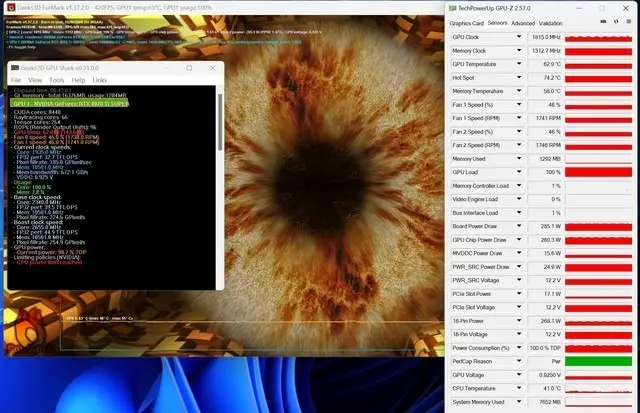This screenshot has width=640, height=413.
Task: Expand the Fan 2 Speed (RPM) dropdown
Action: (x=519, y=145)
